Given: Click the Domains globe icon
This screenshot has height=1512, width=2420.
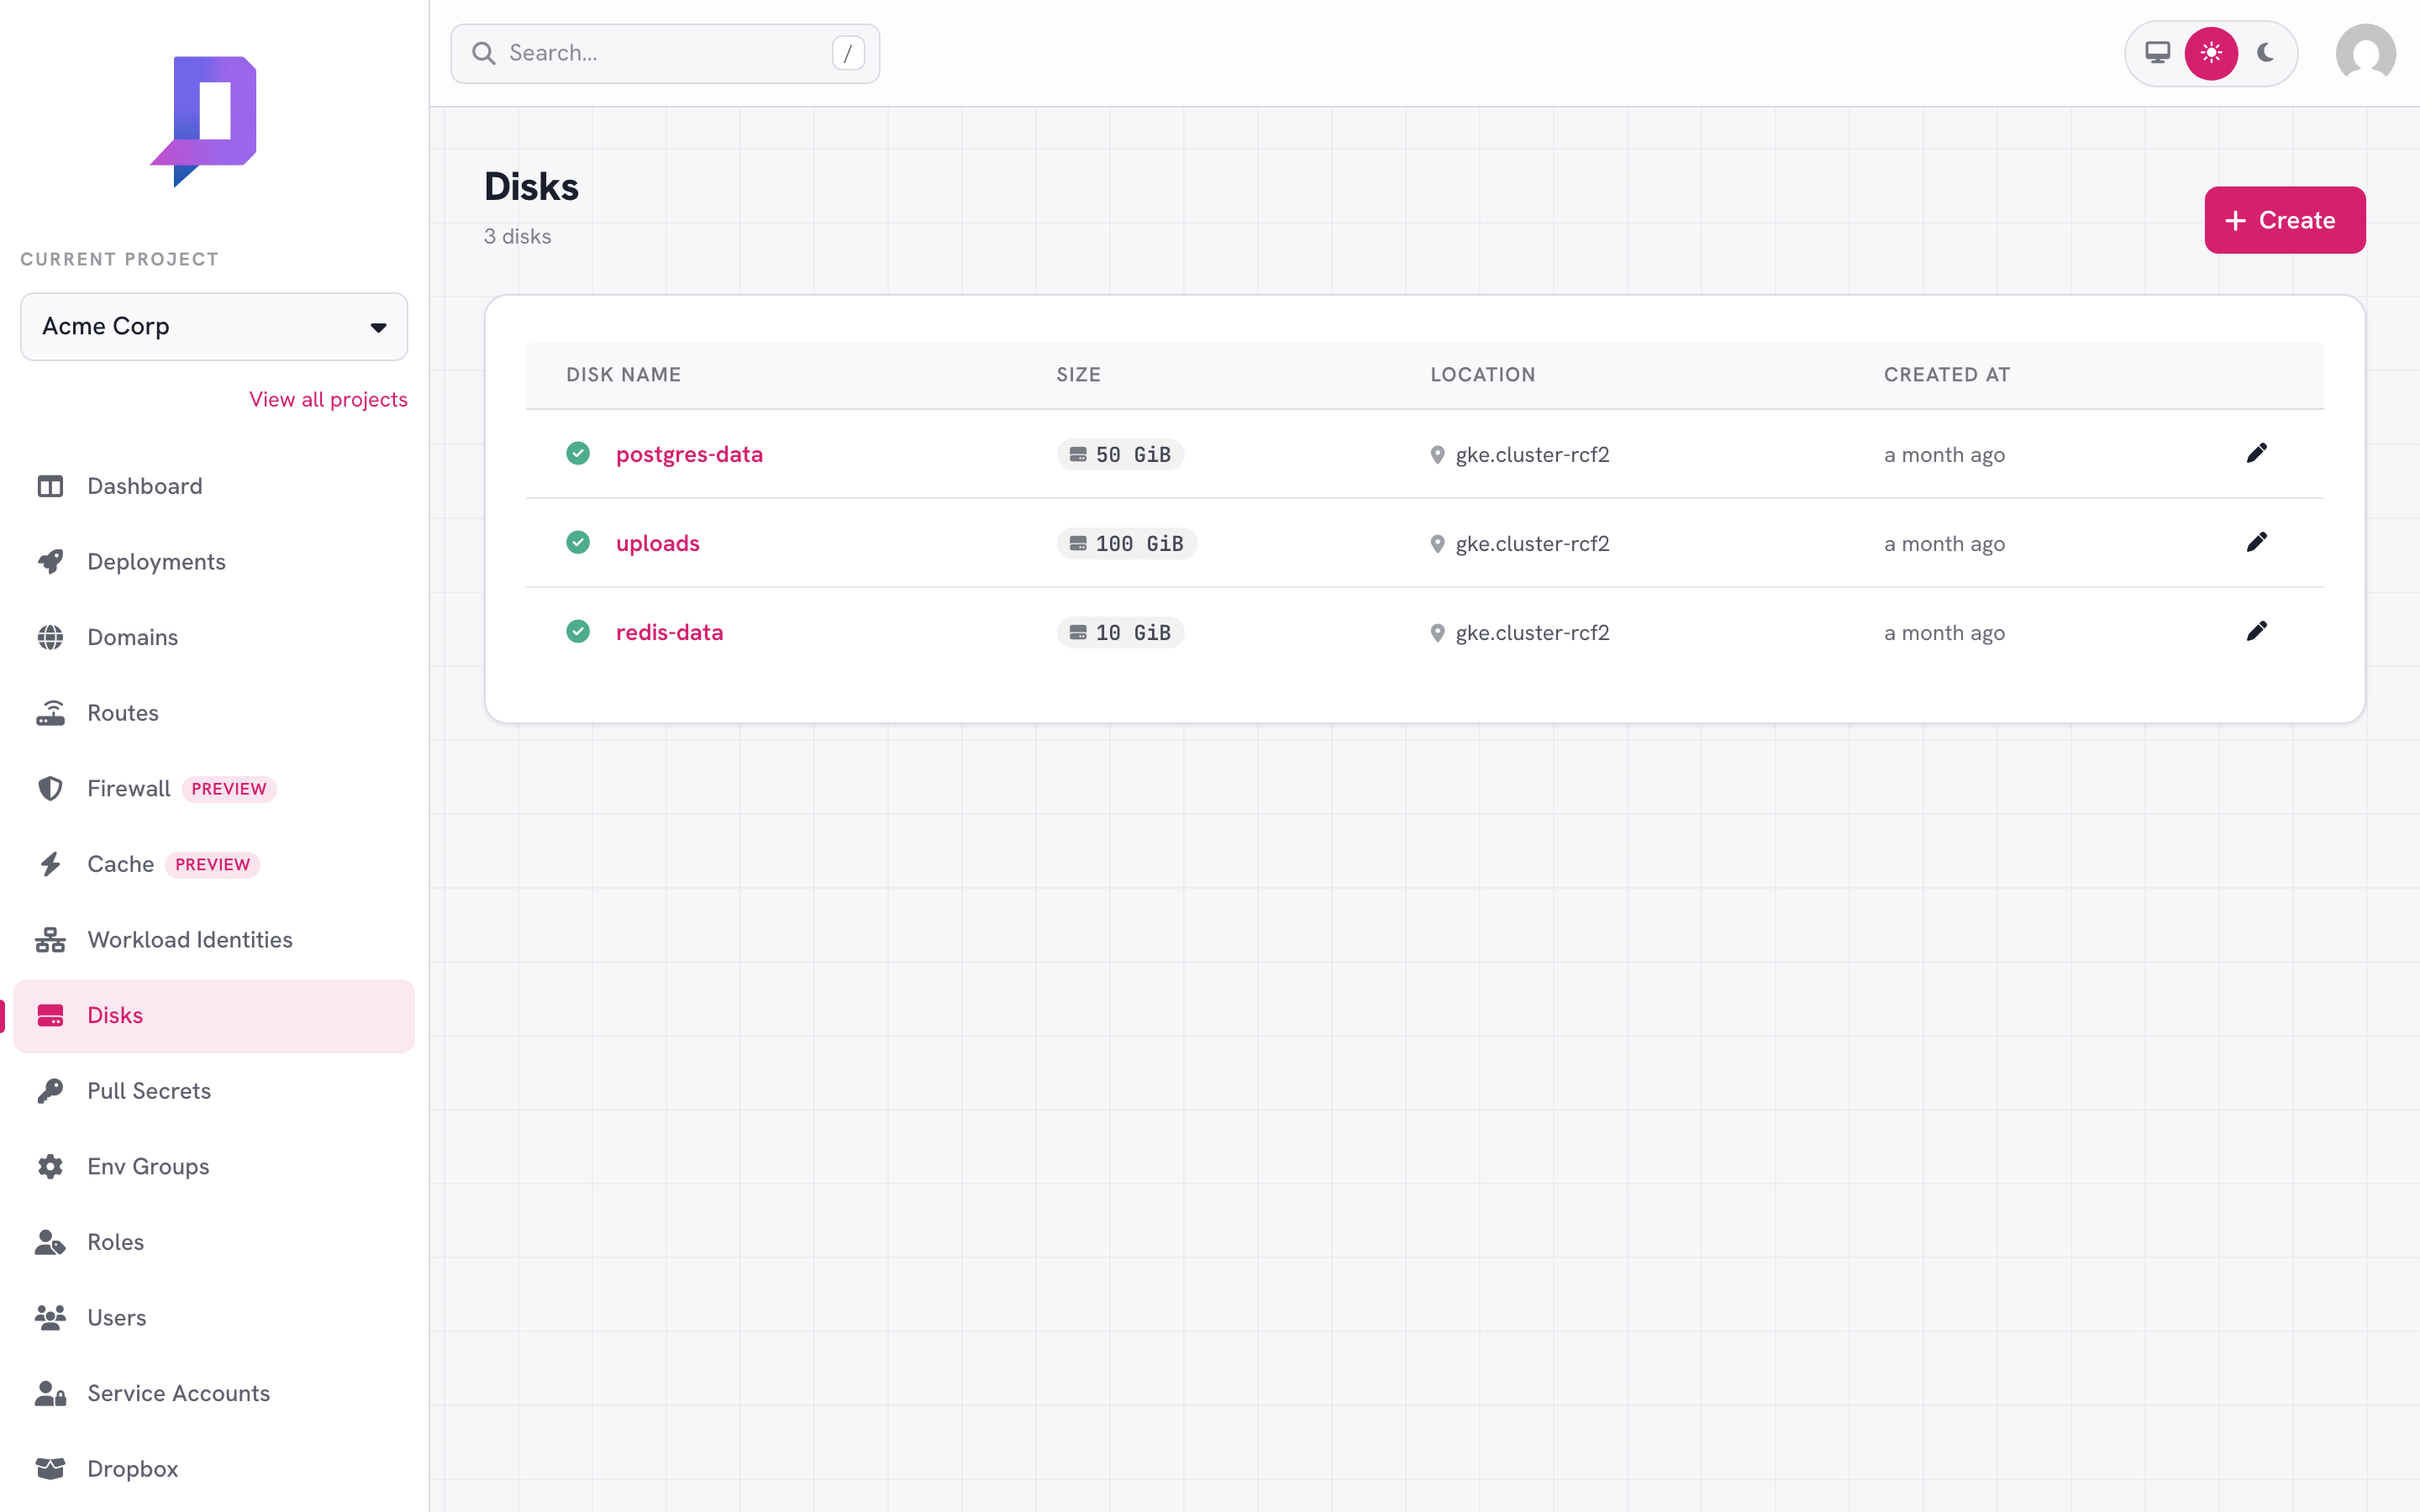Looking at the screenshot, I should point(50,638).
